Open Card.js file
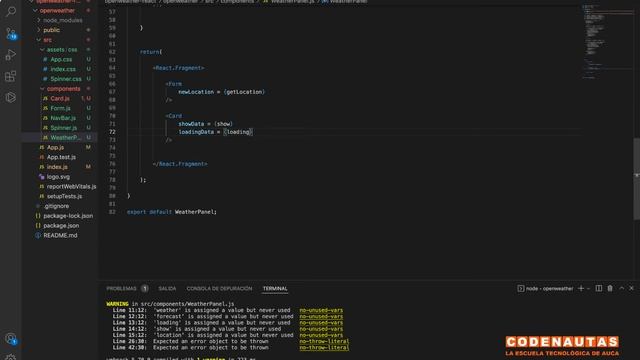Viewport: 640px width, 360px height. pyautogui.click(x=60, y=98)
